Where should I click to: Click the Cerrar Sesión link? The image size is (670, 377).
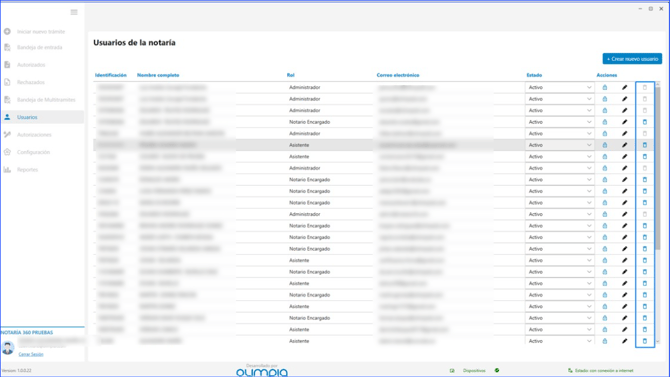coord(31,354)
